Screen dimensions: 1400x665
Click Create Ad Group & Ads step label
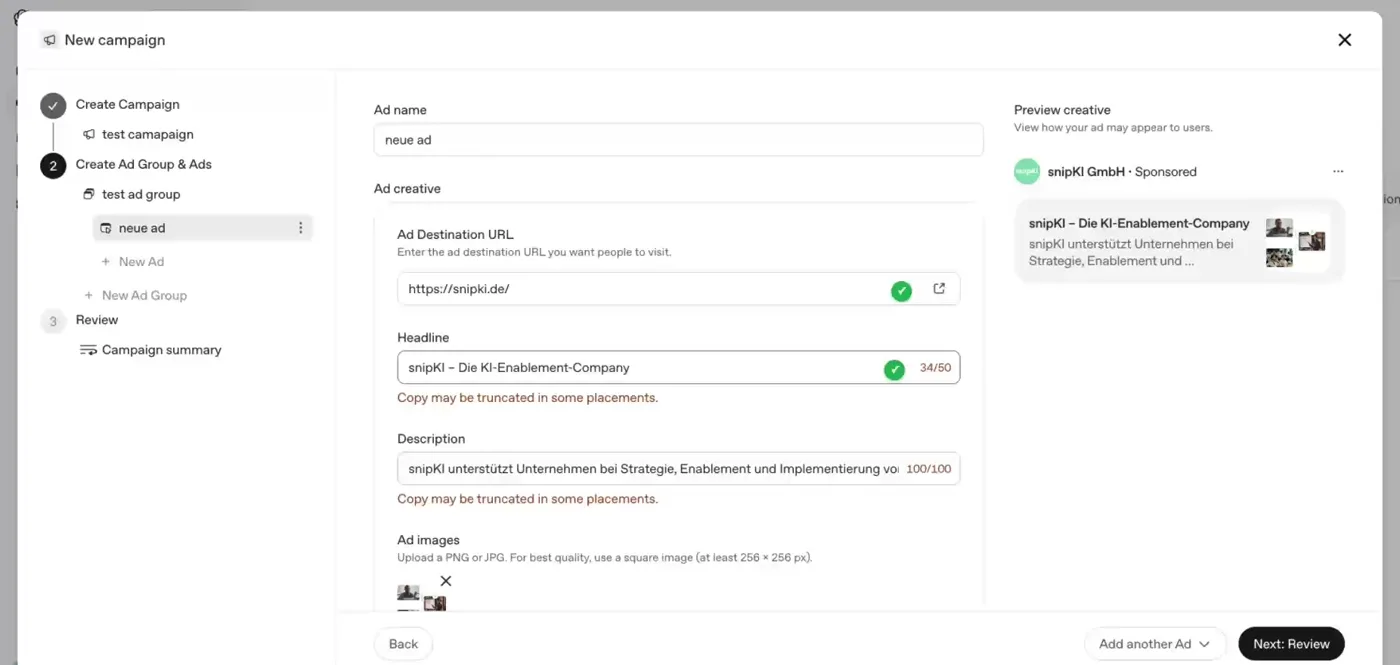pos(144,164)
